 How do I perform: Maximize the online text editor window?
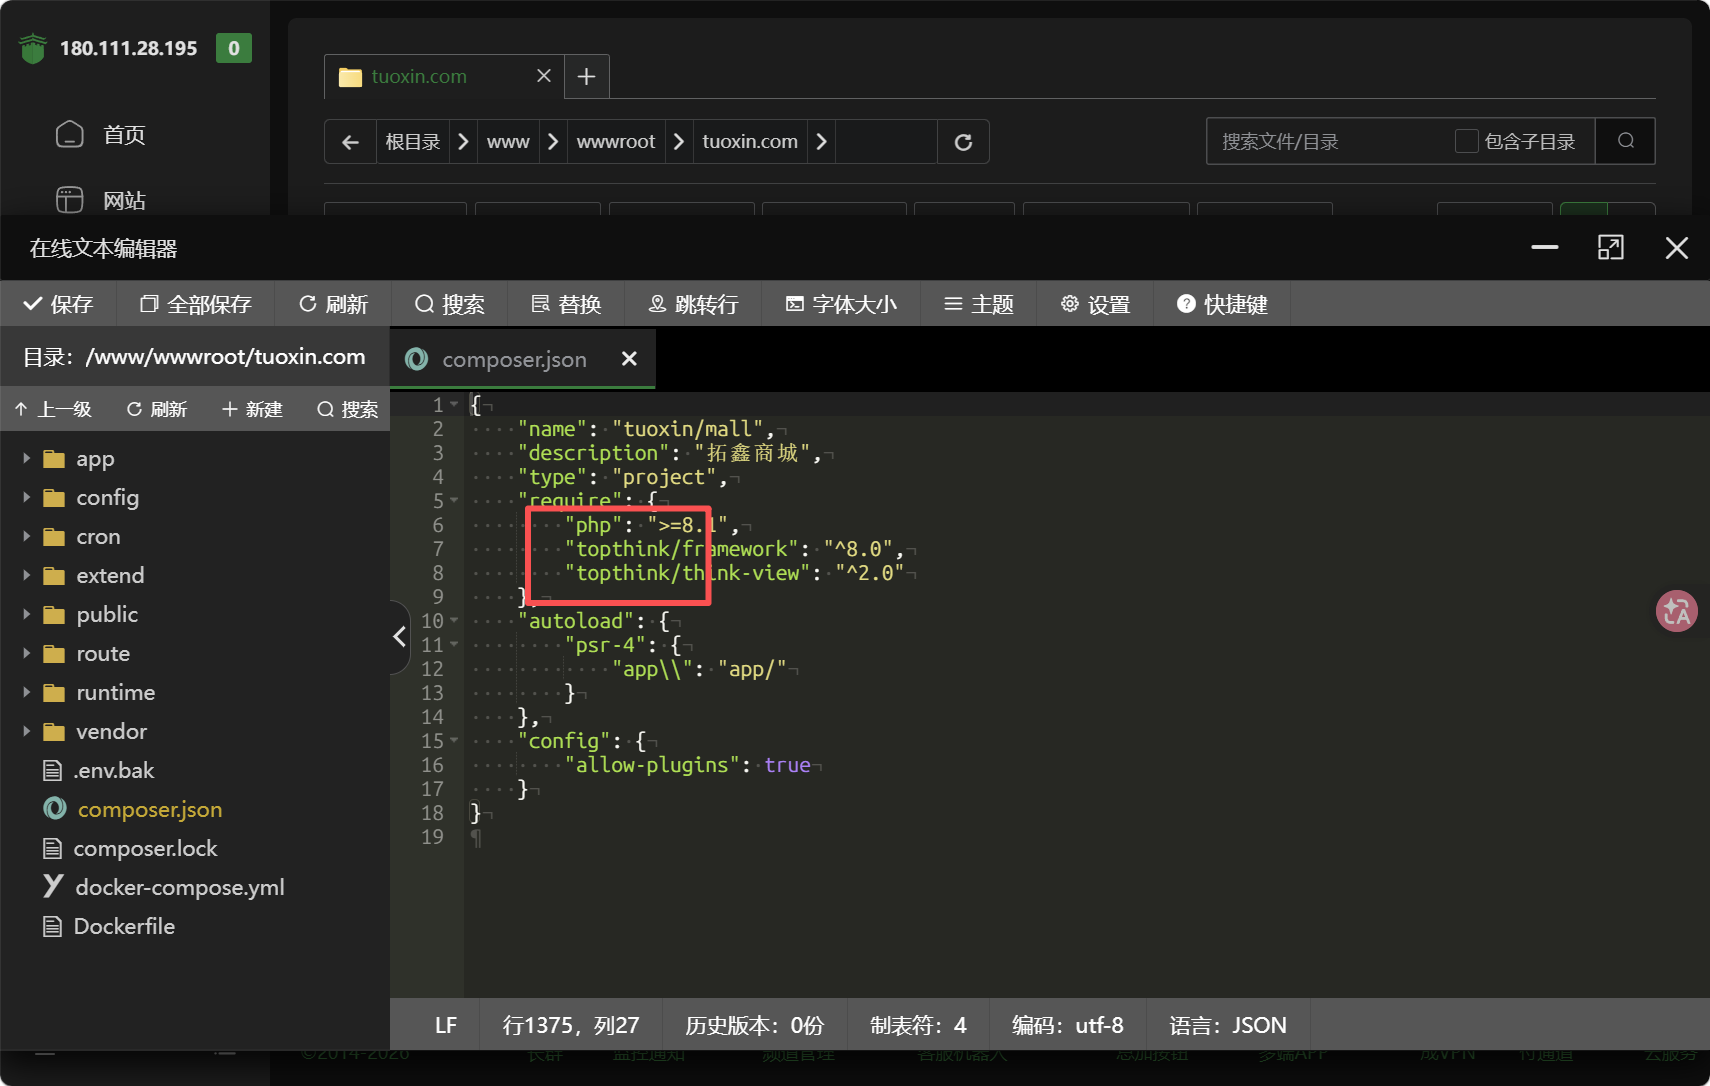pyautogui.click(x=1611, y=247)
